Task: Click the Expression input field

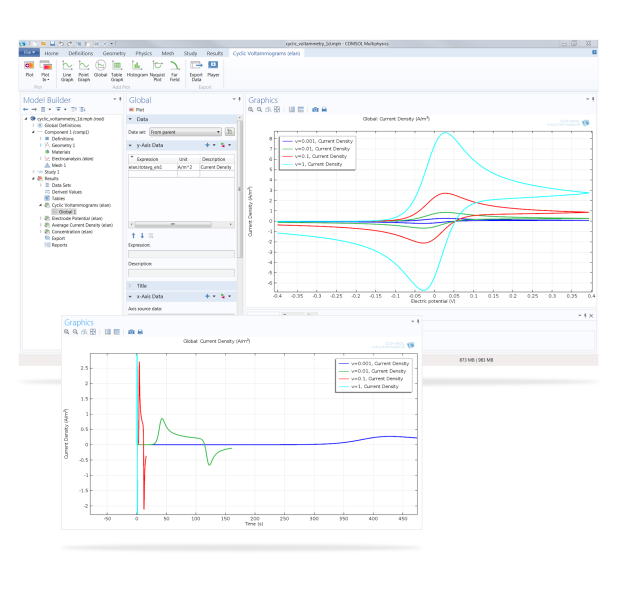Action: point(181,252)
